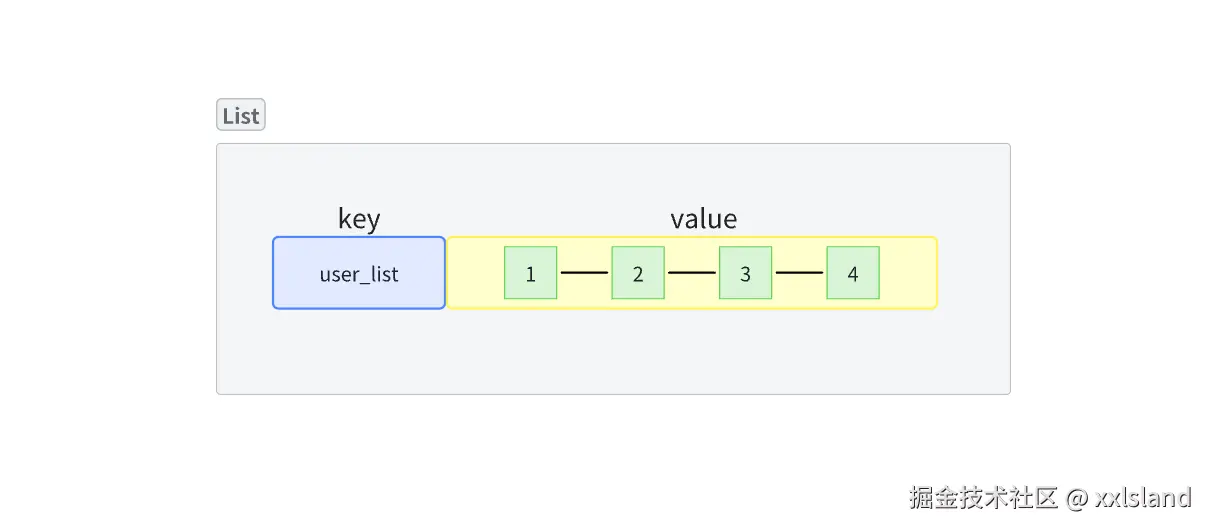
Task: Open the xxlsland username in watermark
Action: point(1144,498)
